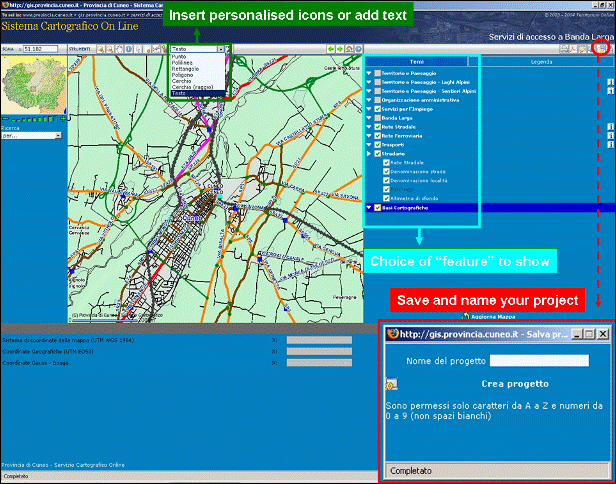The width and height of the screenshot is (616, 484).
Task: Click the home full-extent icon
Action: tap(349, 49)
